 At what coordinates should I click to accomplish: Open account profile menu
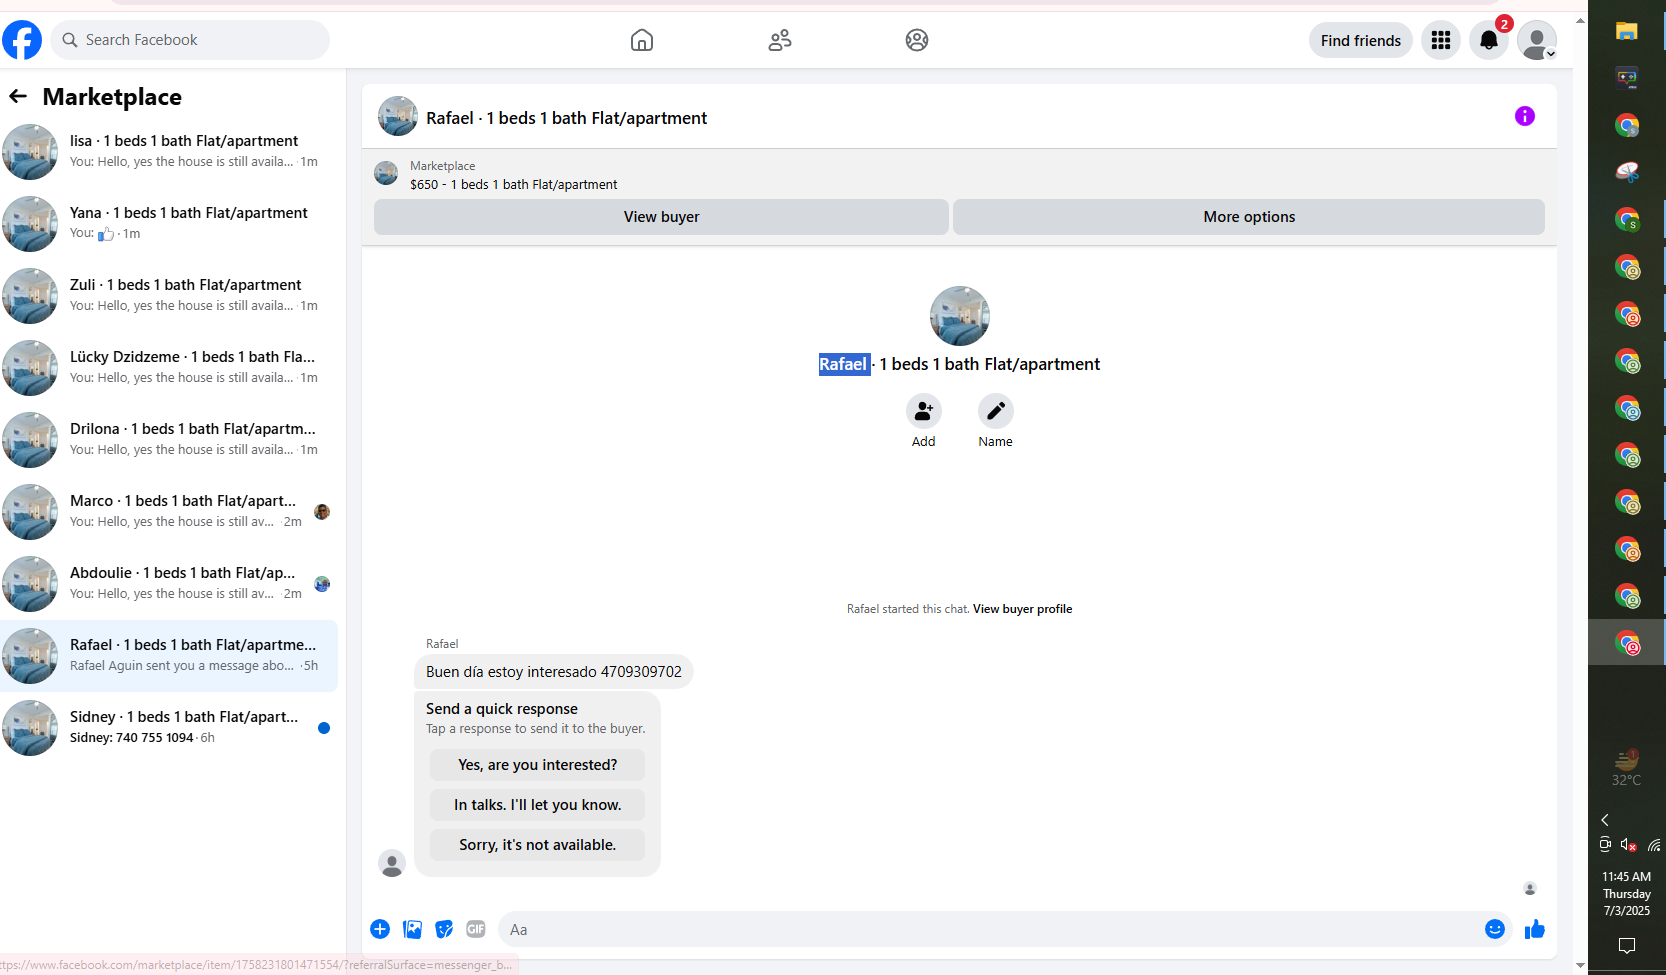tap(1537, 40)
